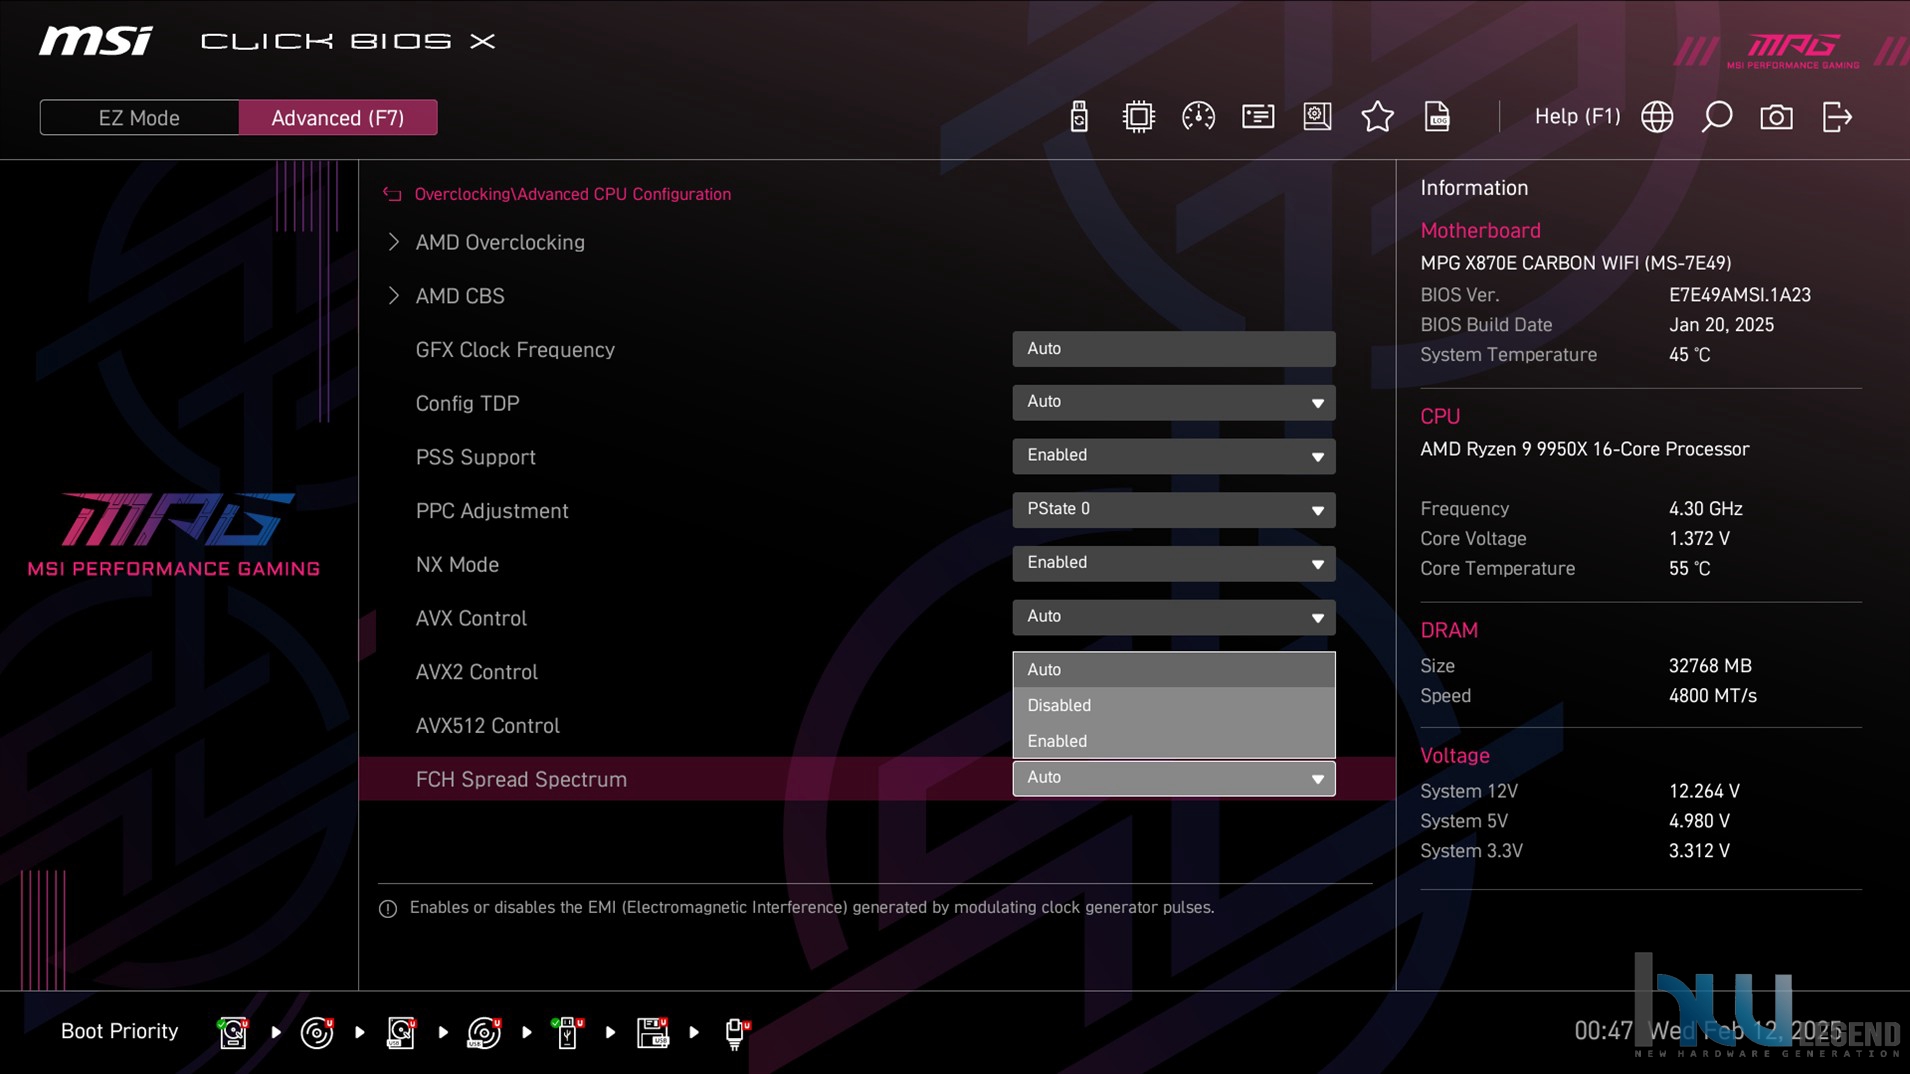Open the PSS Support dropdown
Viewport: 1910px width, 1074px height.
[1173, 456]
